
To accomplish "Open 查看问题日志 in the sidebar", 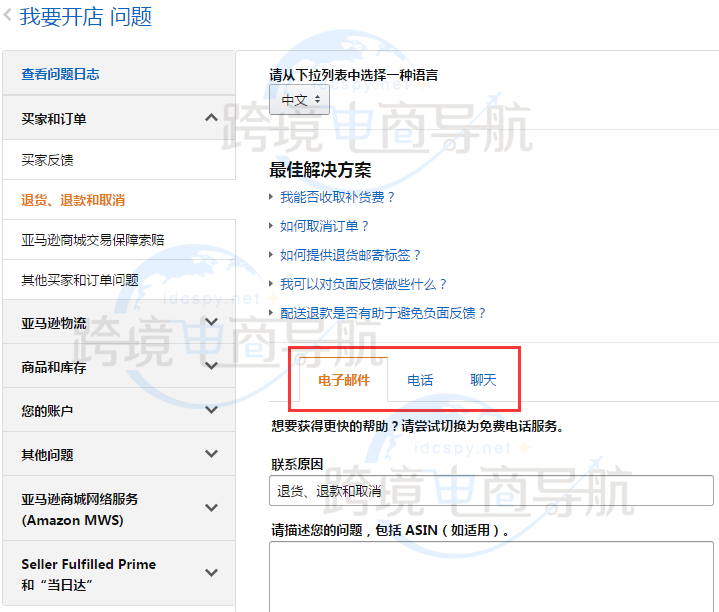I will coord(60,74).
